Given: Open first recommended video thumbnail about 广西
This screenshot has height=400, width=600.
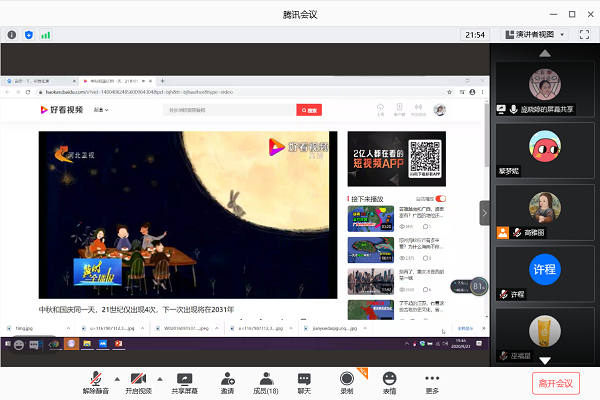Looking at the screenshot, I should [371, 219].
